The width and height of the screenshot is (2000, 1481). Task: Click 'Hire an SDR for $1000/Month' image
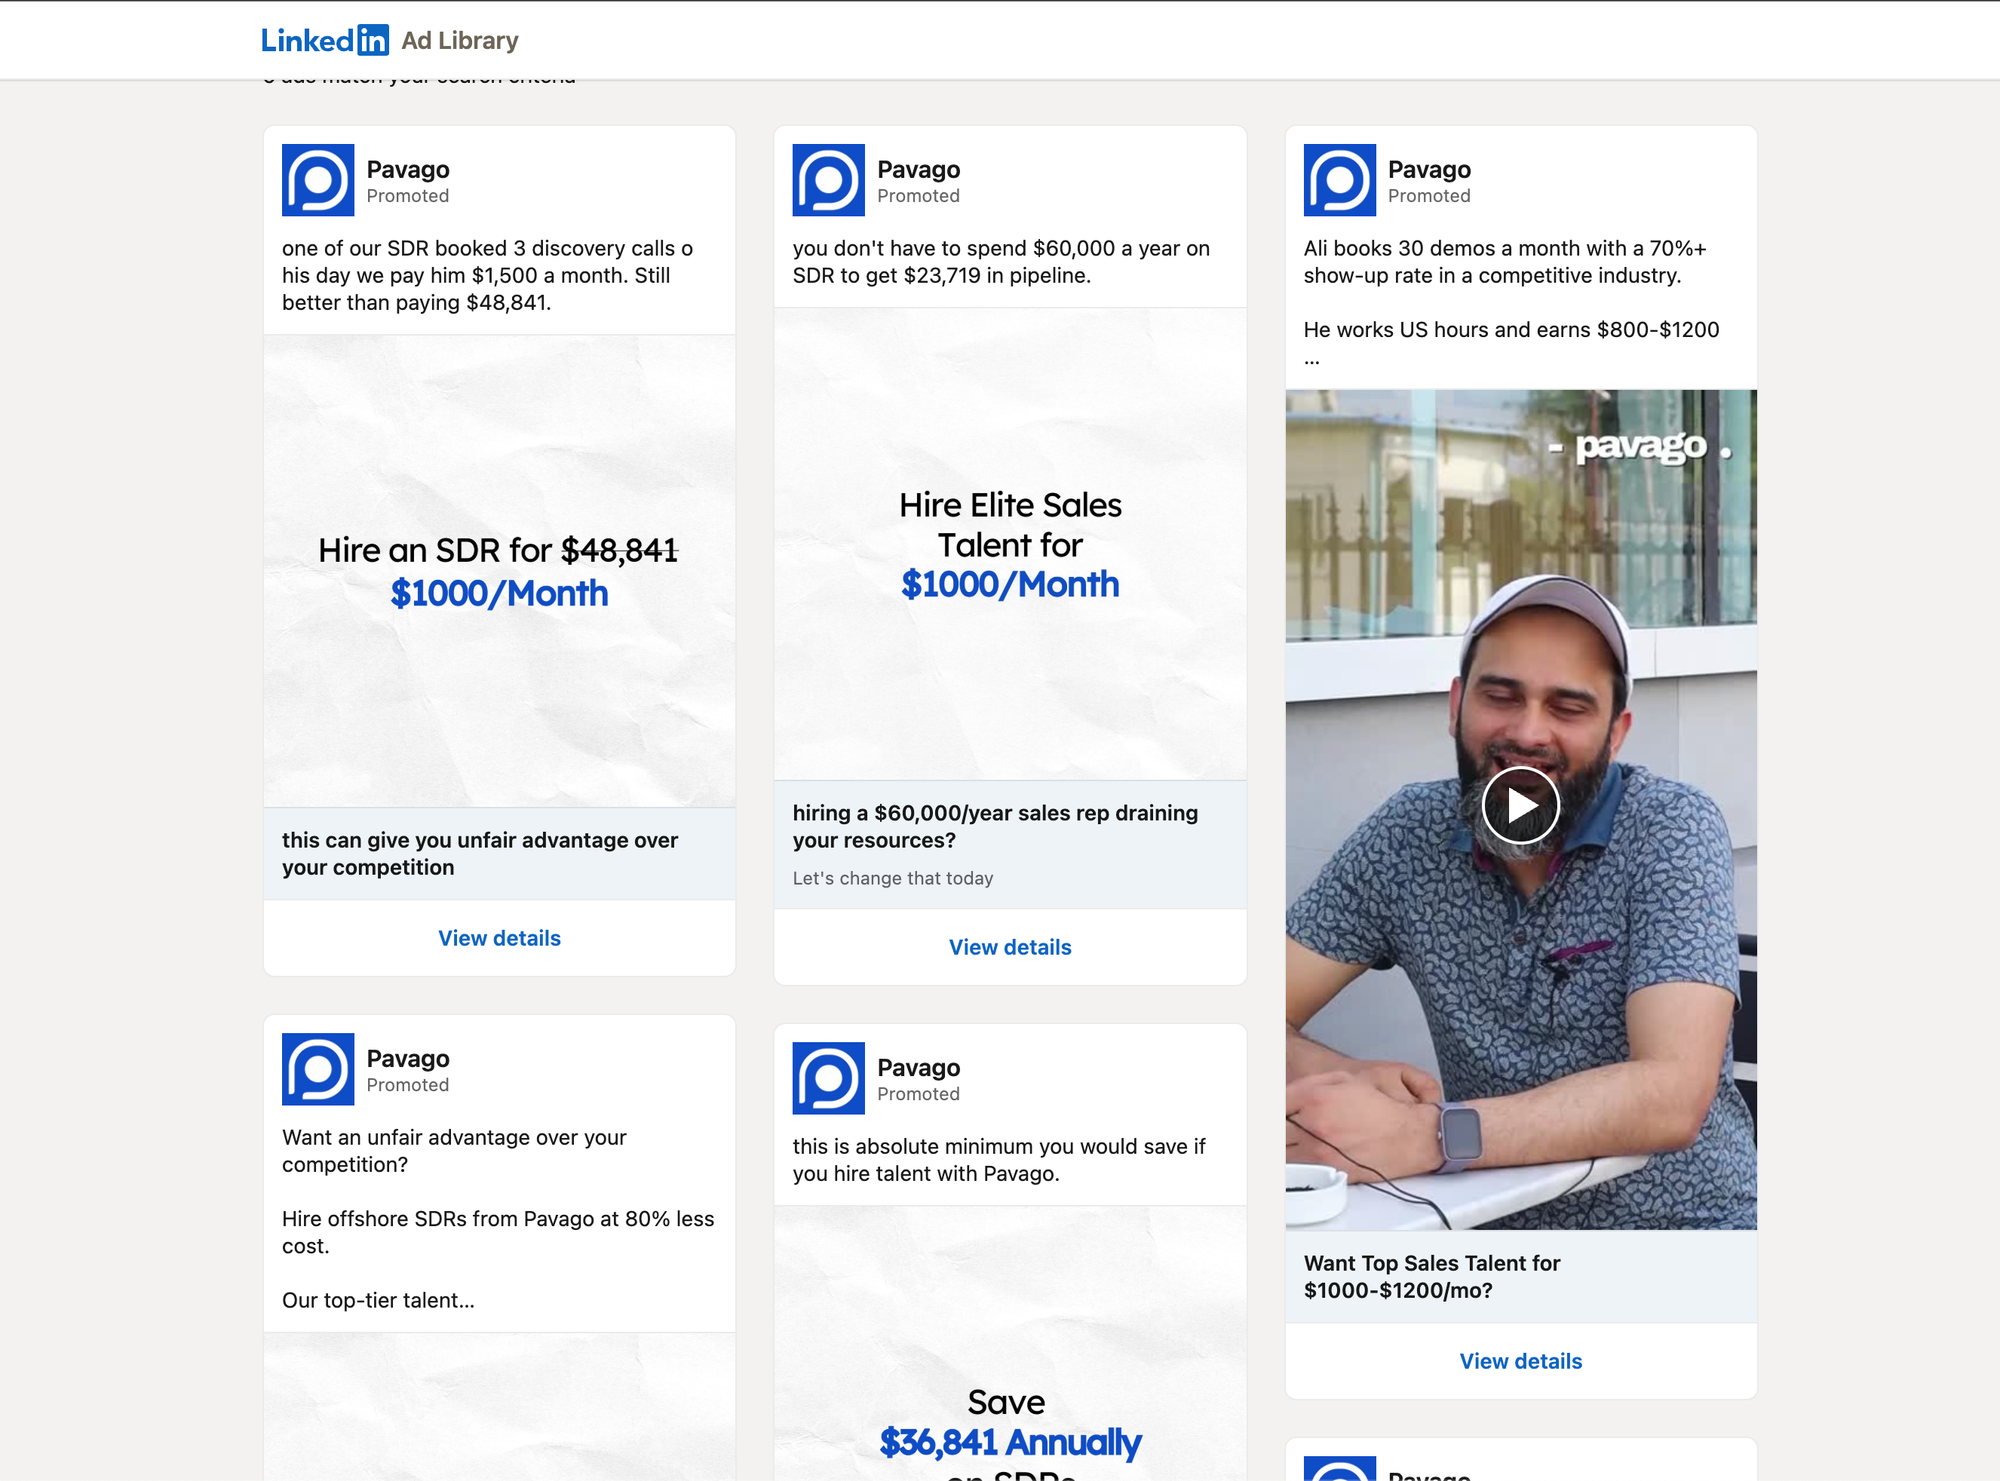[499, 571]
